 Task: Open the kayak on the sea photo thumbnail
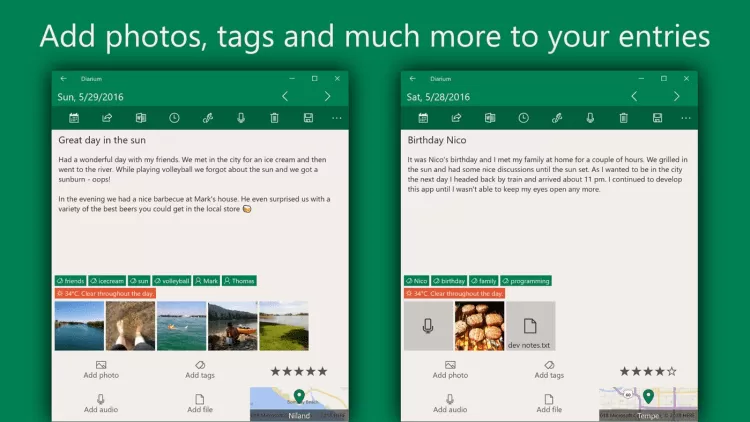182,326
